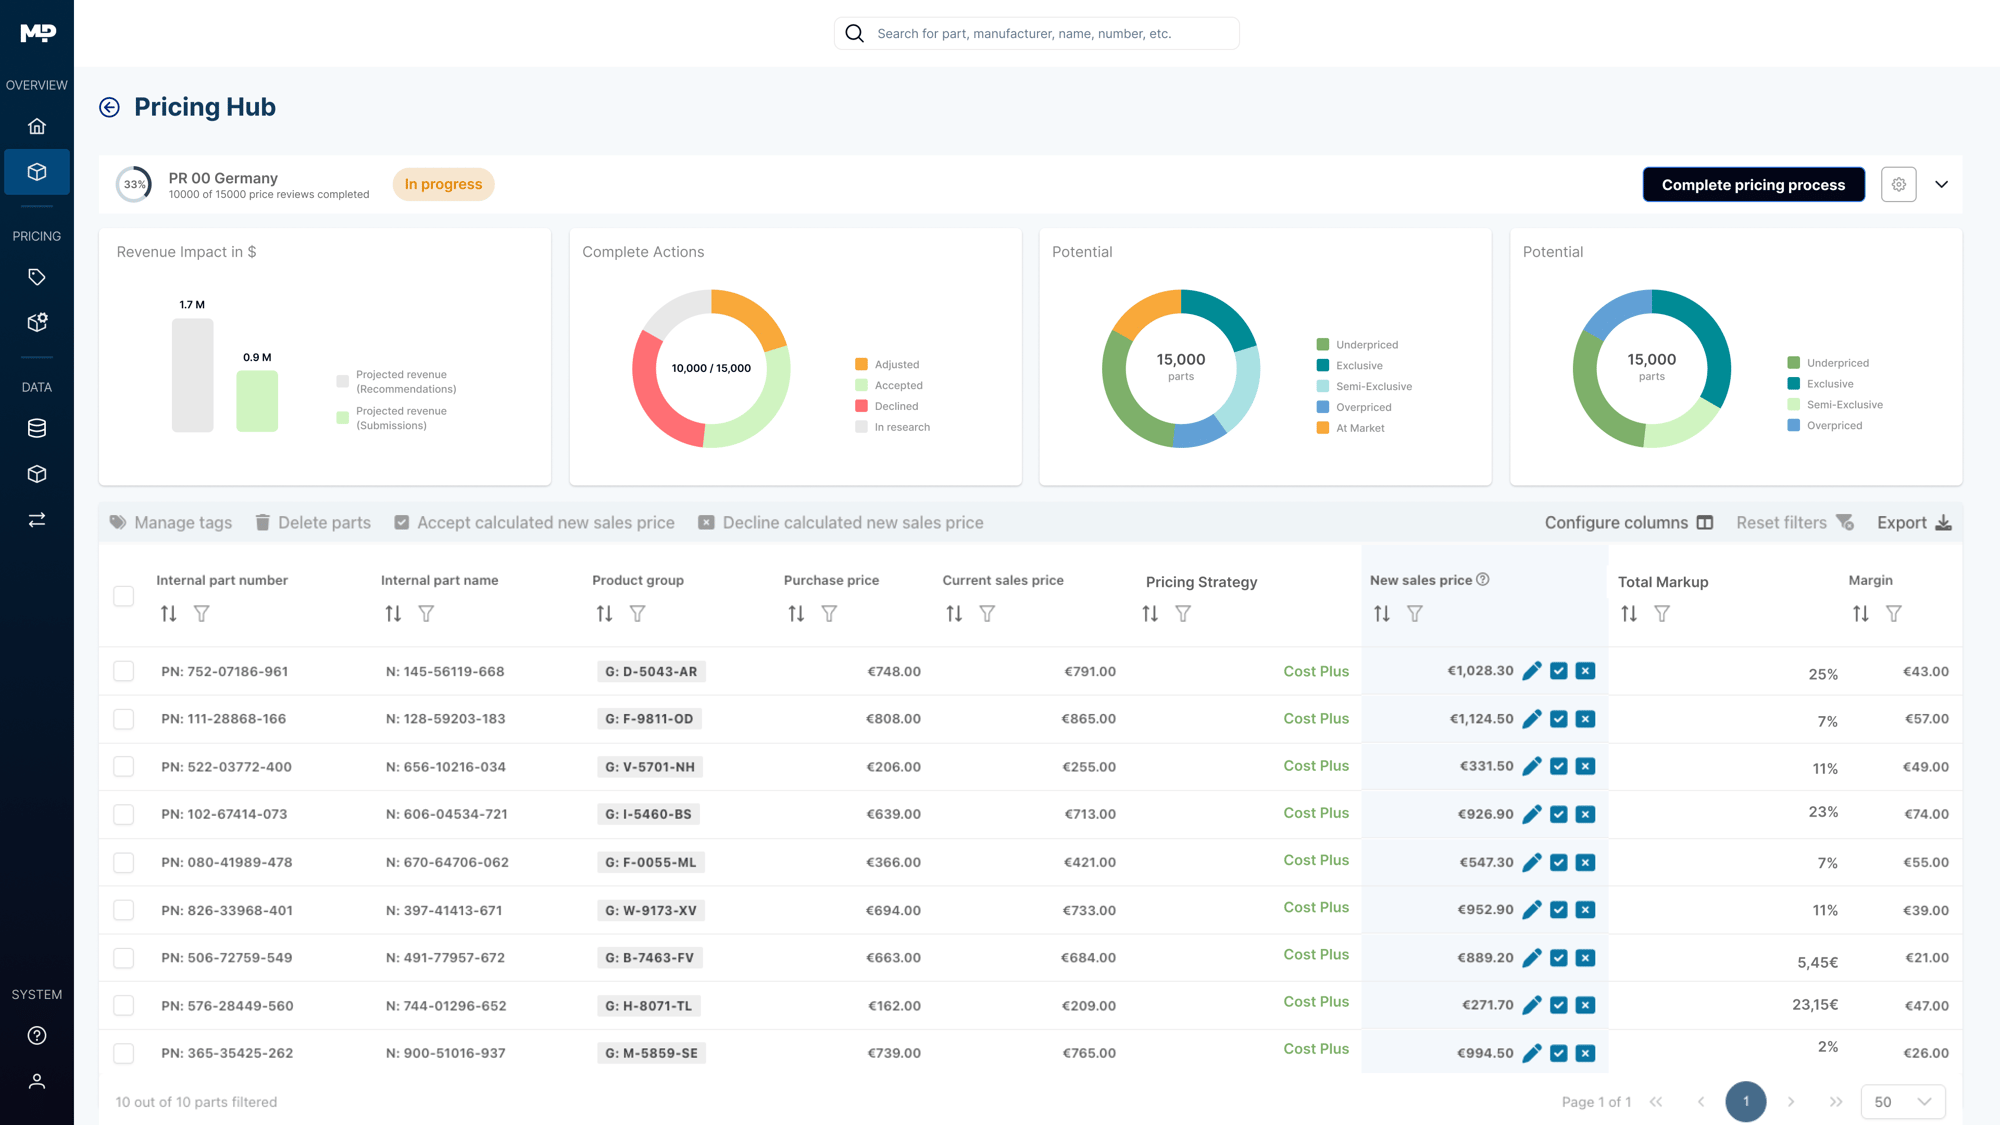The width and height of the screenshot is (2000, 1125).
Task: Sort by Purchase price column
Action: pos(796,614)
